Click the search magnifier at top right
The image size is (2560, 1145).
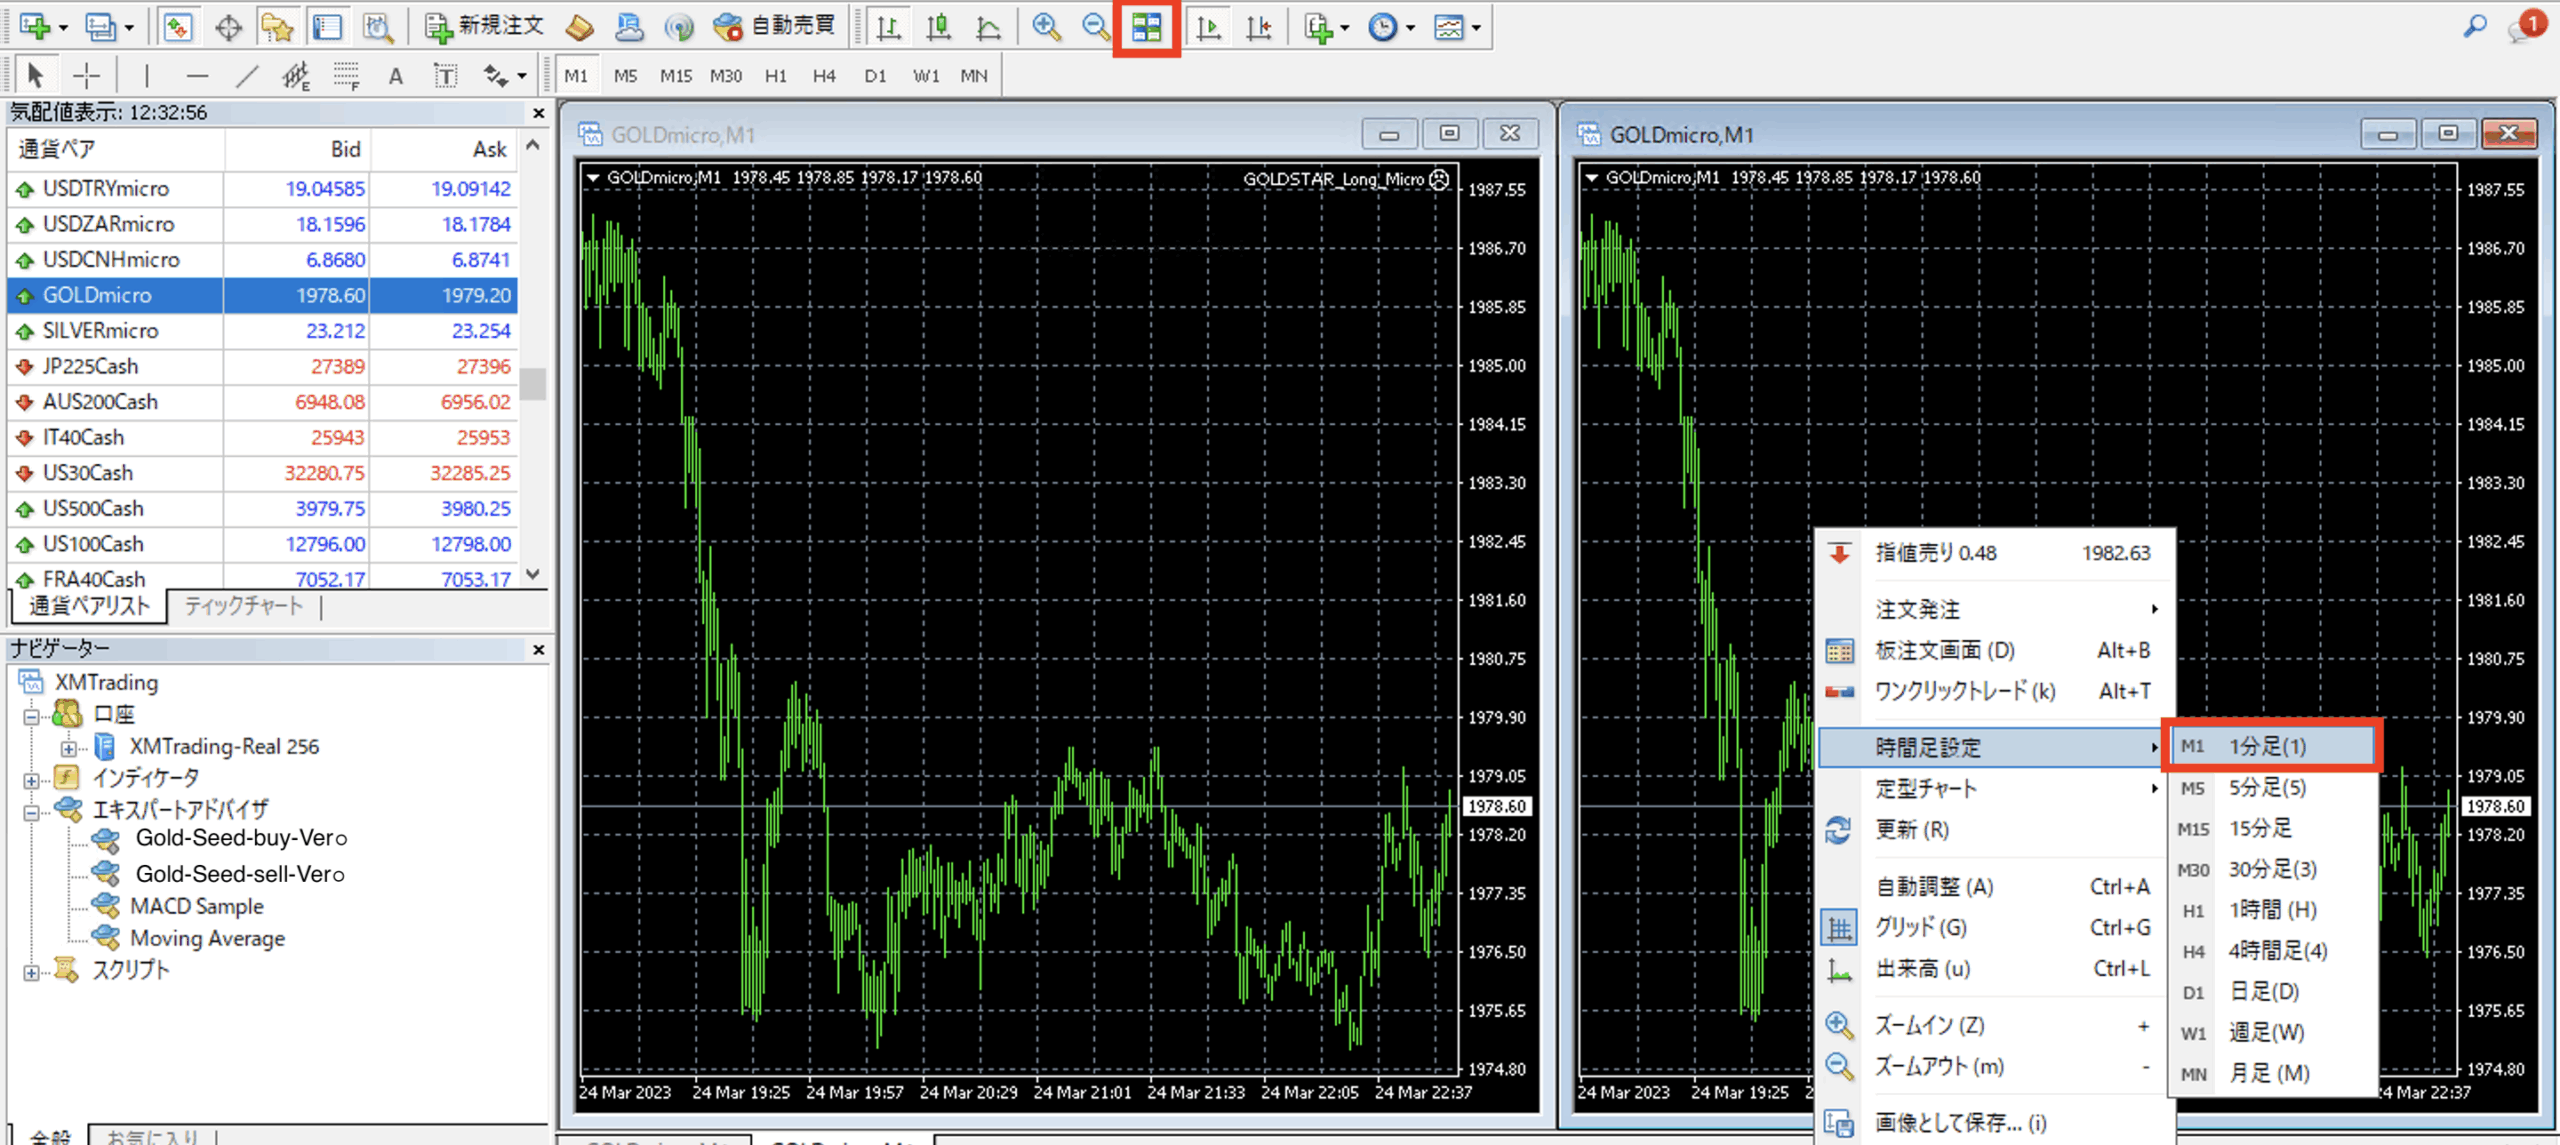tap(2475, 26)
